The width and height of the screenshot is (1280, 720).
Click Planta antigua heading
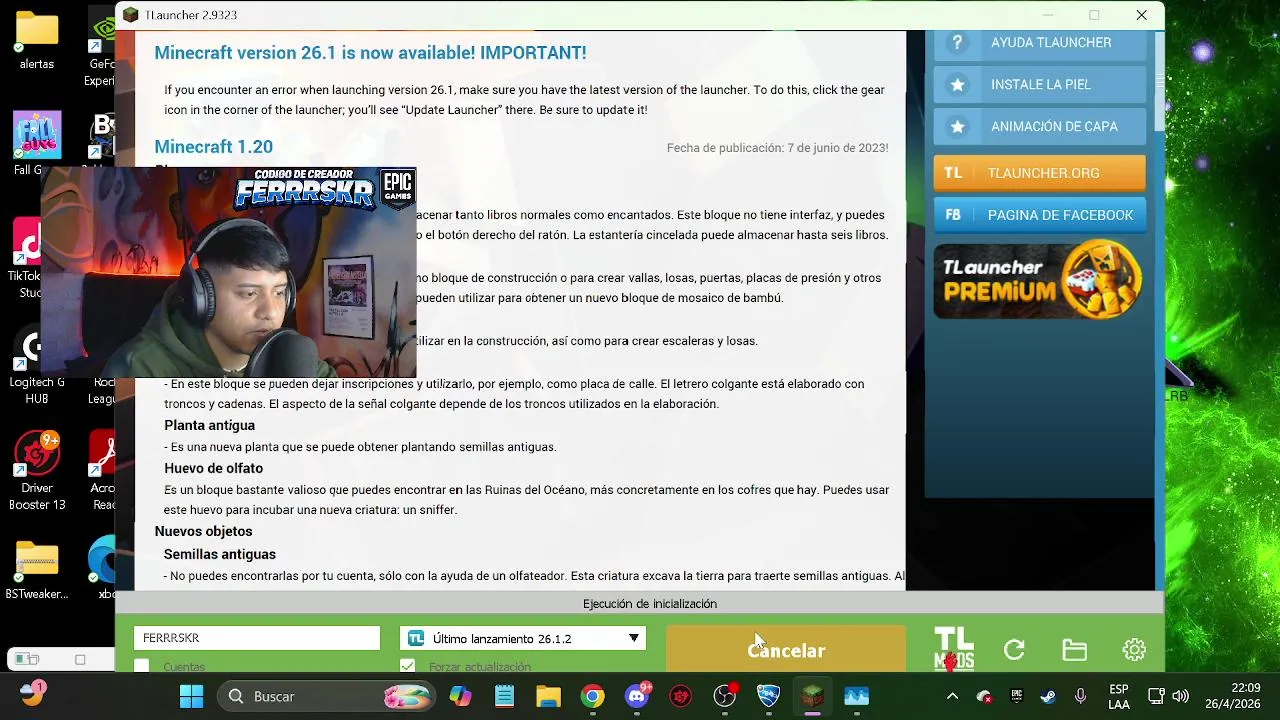click(x=209, y=425)
